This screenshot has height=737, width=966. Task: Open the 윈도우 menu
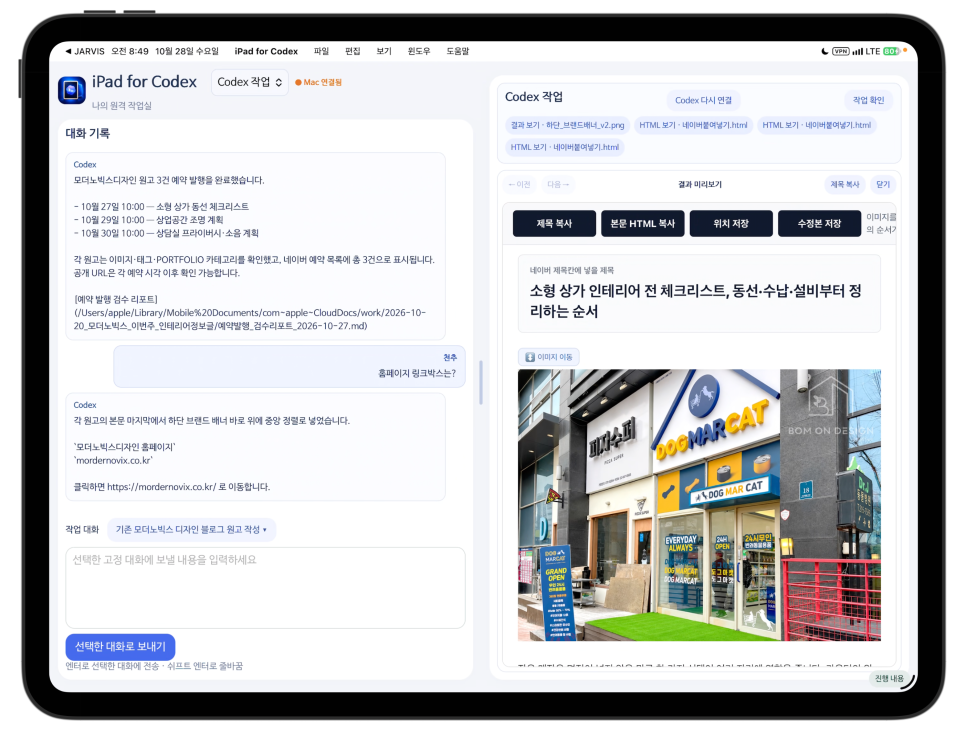coord(419,51)
